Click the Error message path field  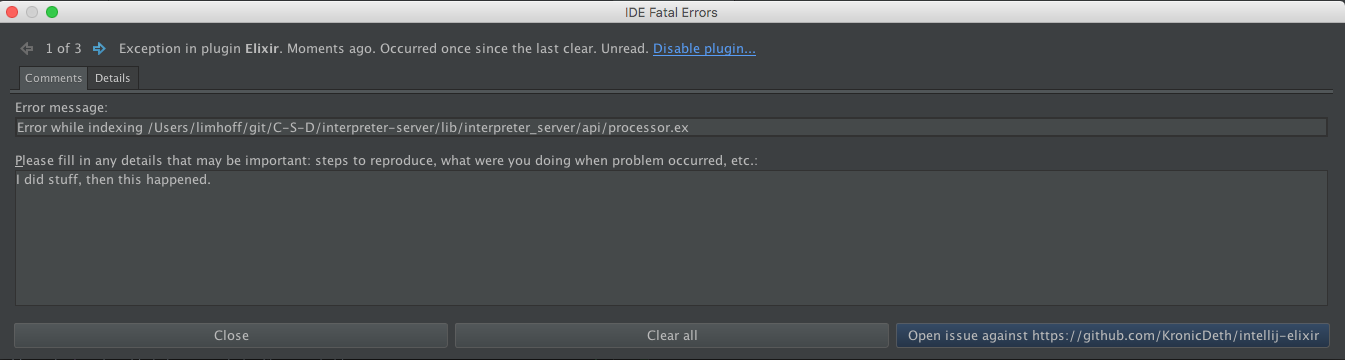pos(671,127)
